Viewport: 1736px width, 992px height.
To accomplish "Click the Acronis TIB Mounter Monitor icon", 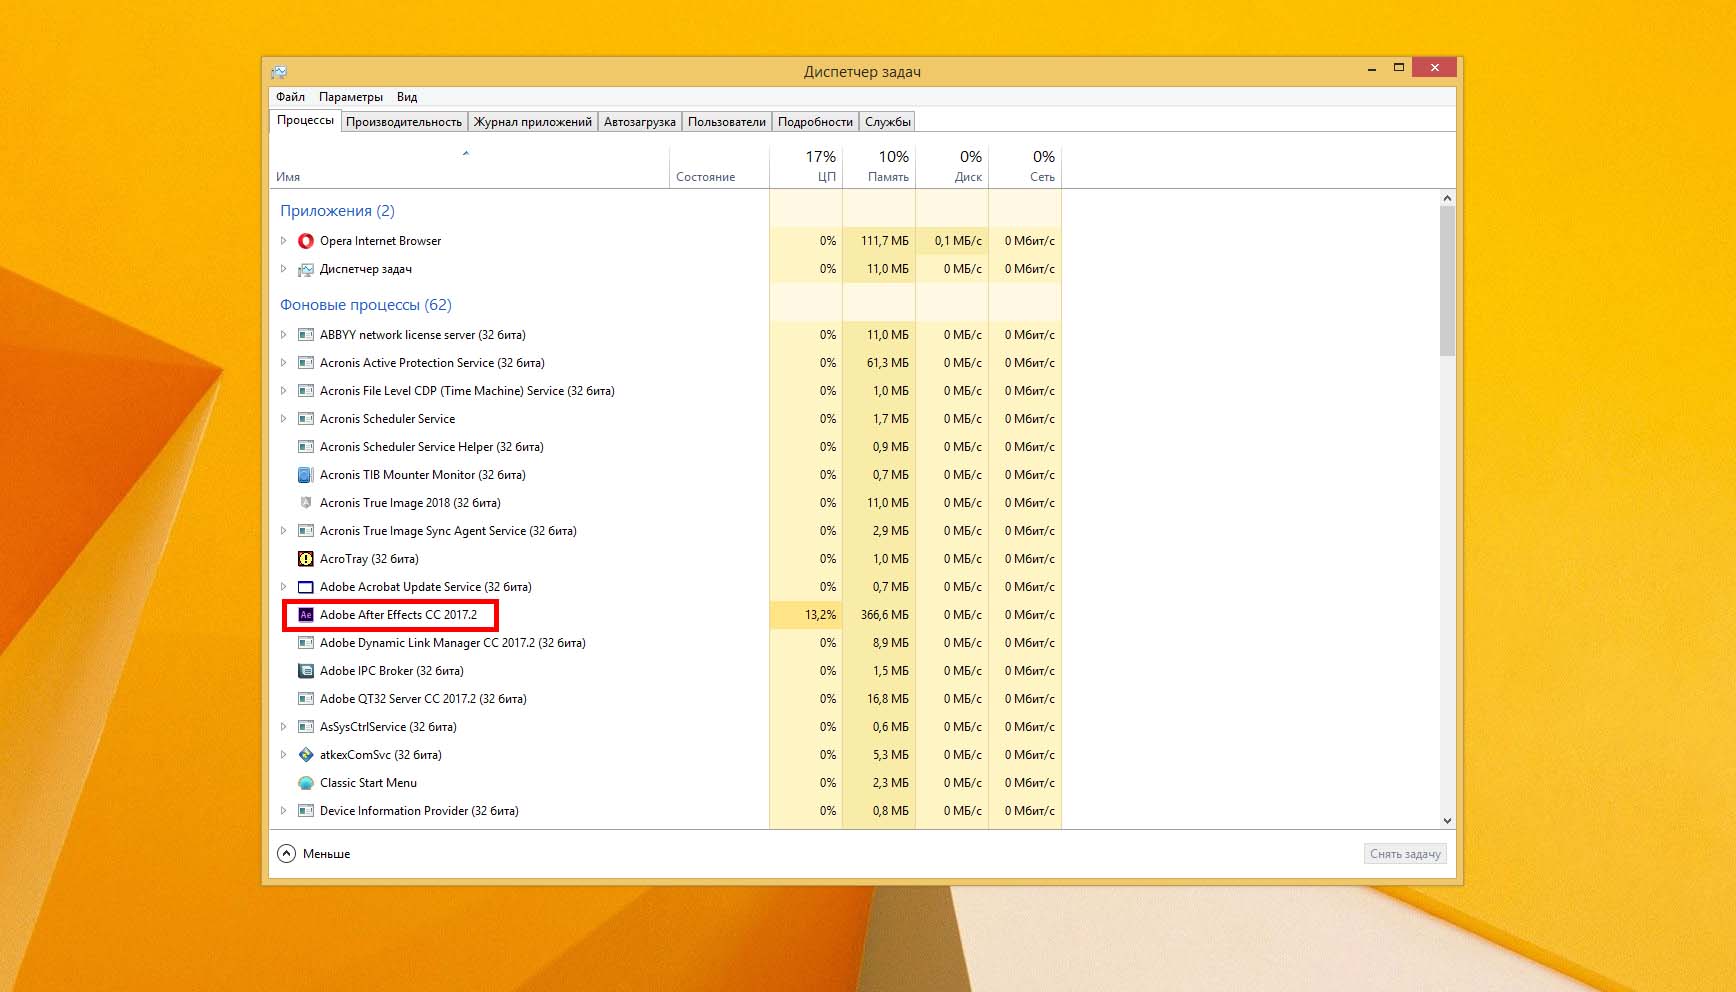I will 306,475.
